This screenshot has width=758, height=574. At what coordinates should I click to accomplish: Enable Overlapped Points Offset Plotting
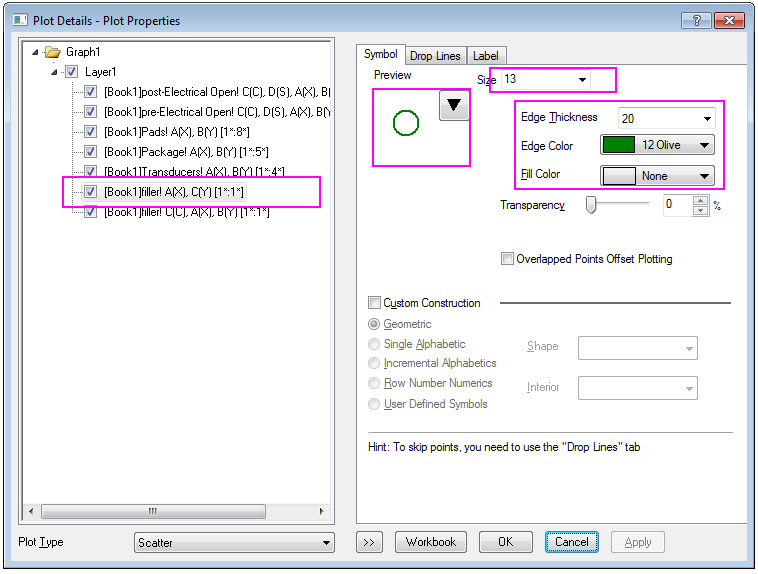click(x=508, y=259)
